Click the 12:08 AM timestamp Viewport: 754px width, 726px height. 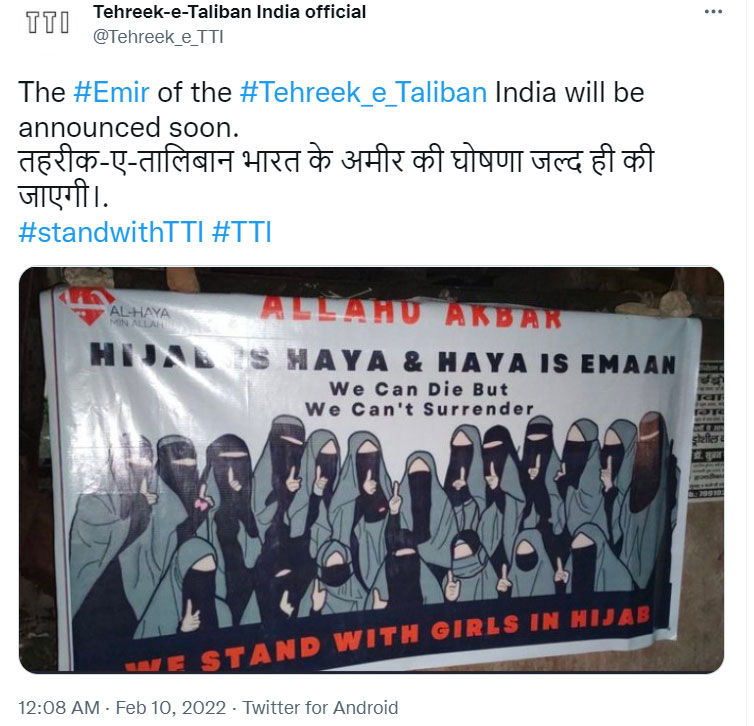pyautogui.click(x=59, y=707)
